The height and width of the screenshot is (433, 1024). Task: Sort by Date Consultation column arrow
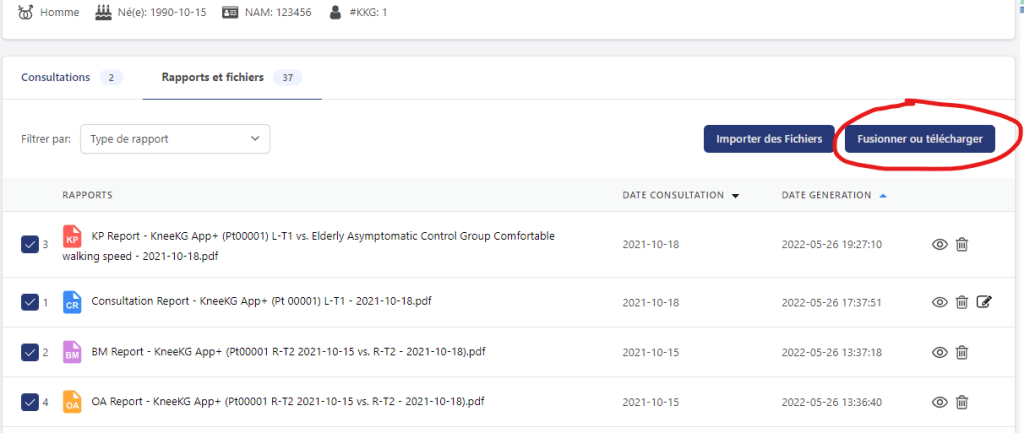point(736,196)
